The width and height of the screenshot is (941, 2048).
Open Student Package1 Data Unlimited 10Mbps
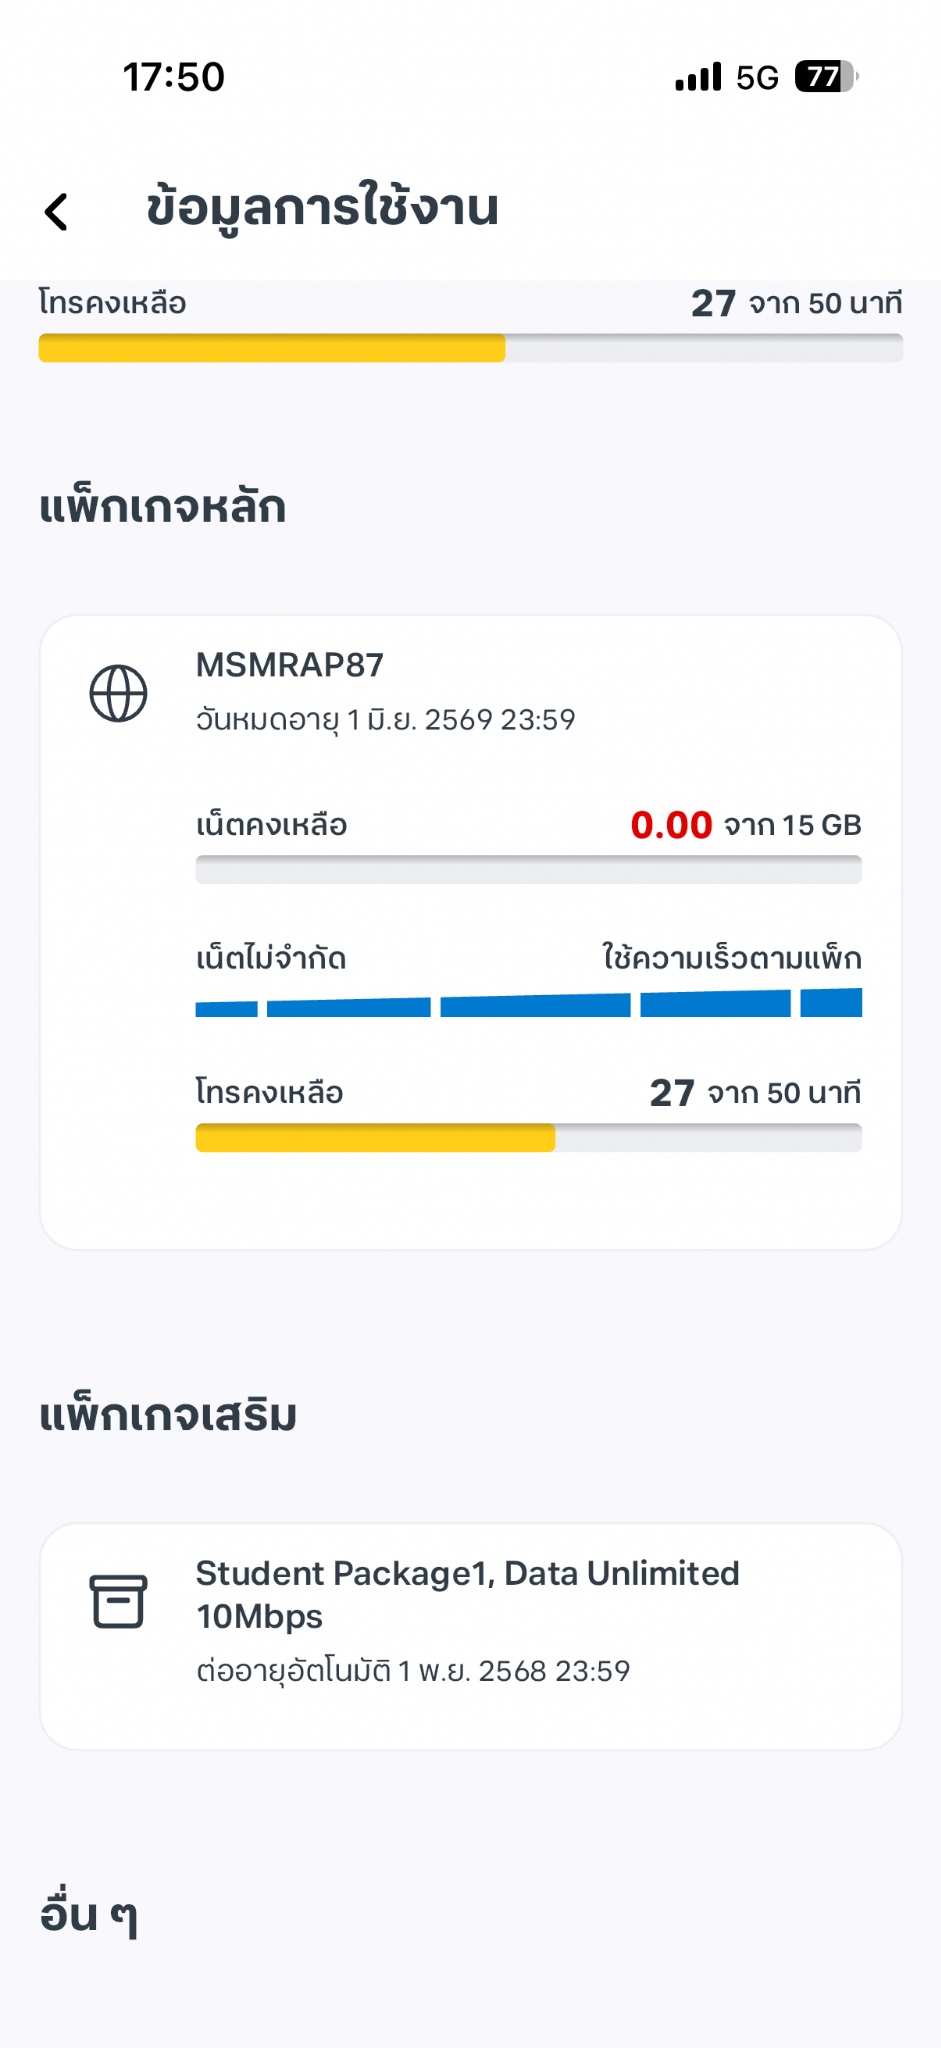(x=467, y=1594)
